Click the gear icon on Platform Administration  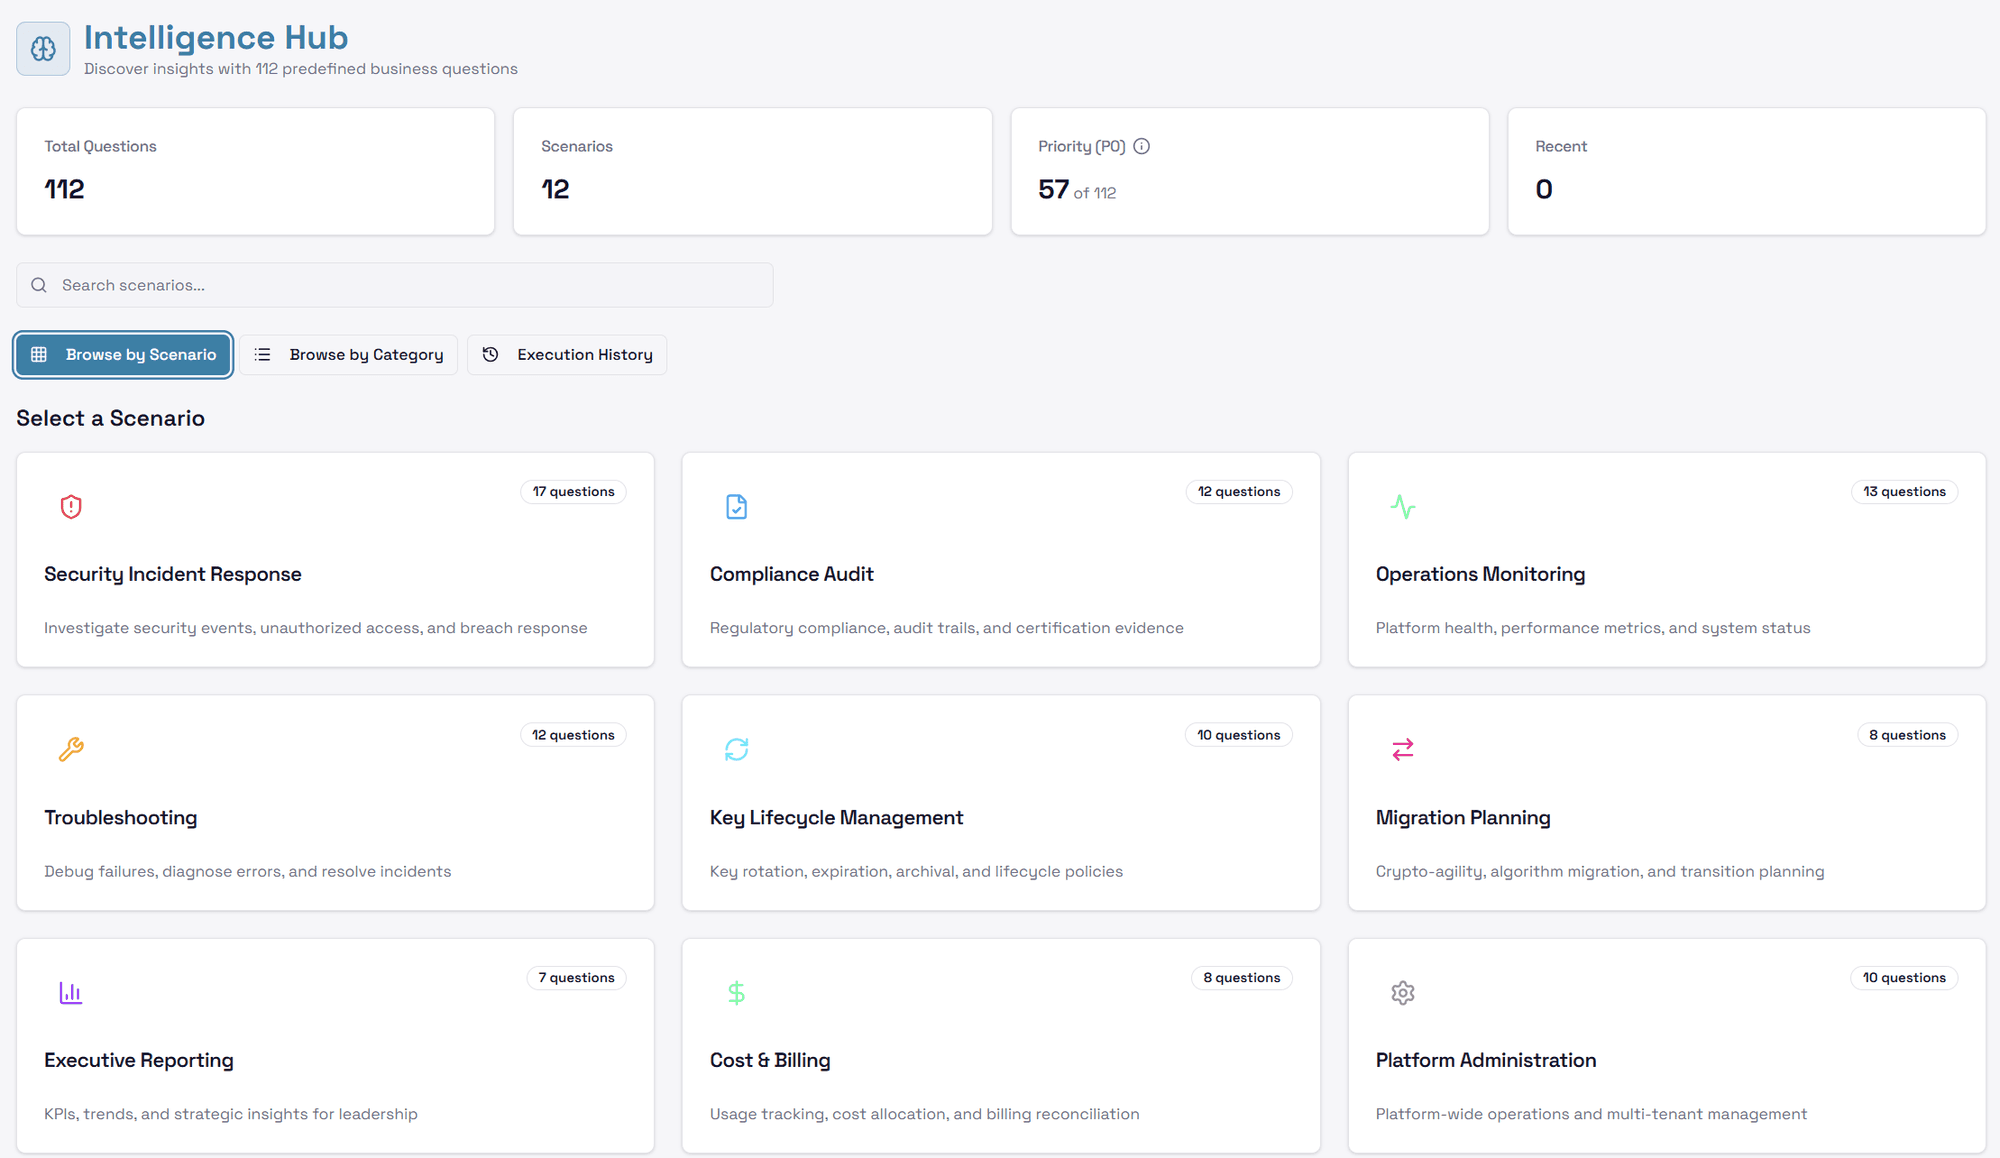click(x=1403, y=993)
